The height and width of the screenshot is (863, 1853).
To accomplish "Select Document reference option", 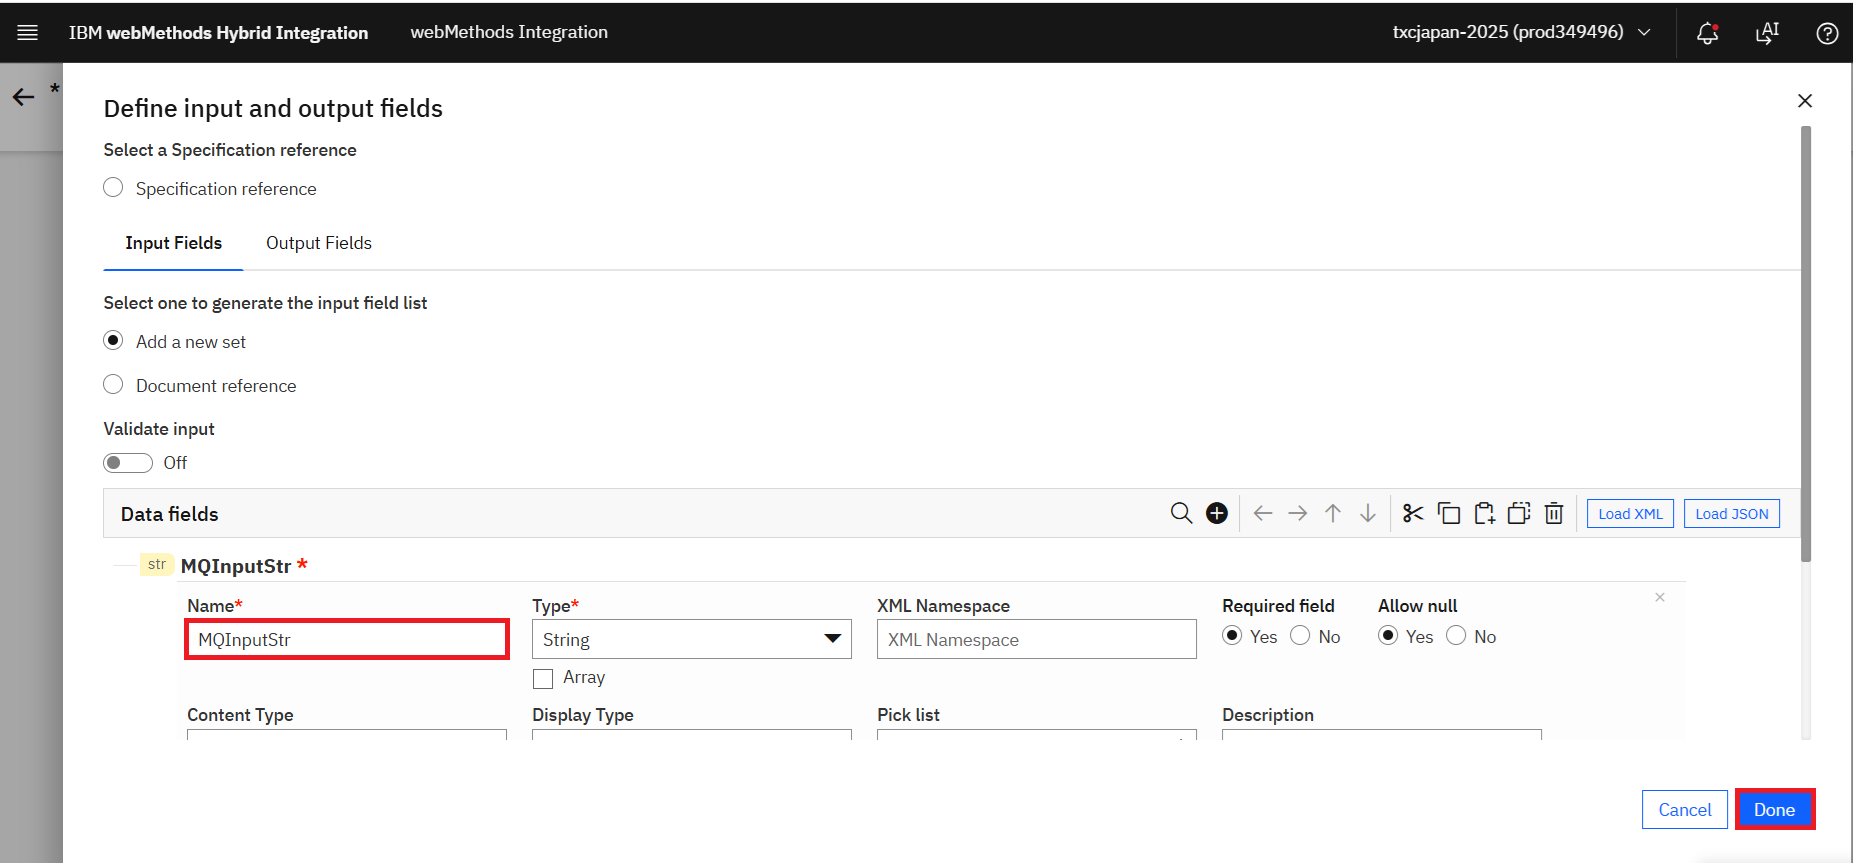I will click(113, 385).
